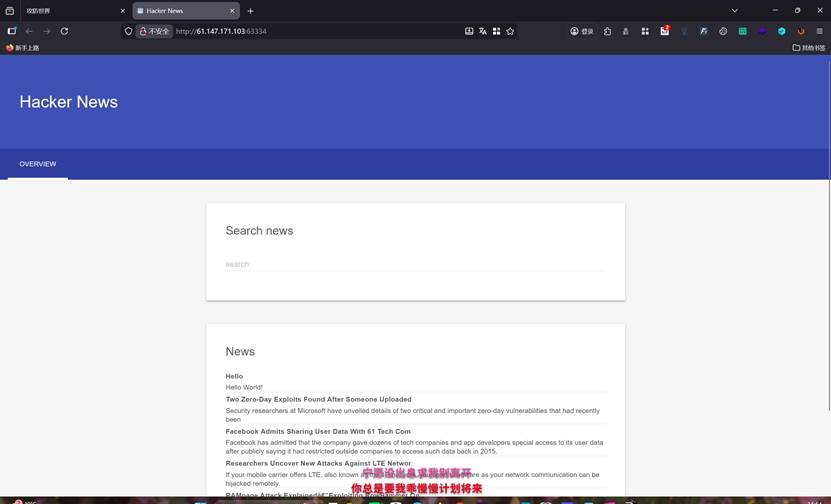This screenshot has width=831, height=504.
Task: Expand the list all tabs chevron
Action: 735,11
